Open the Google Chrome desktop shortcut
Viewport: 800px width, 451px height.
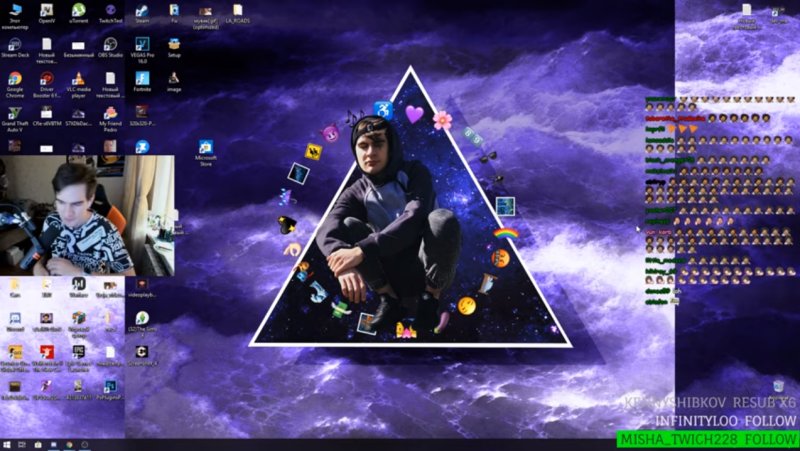pos(15,79)
